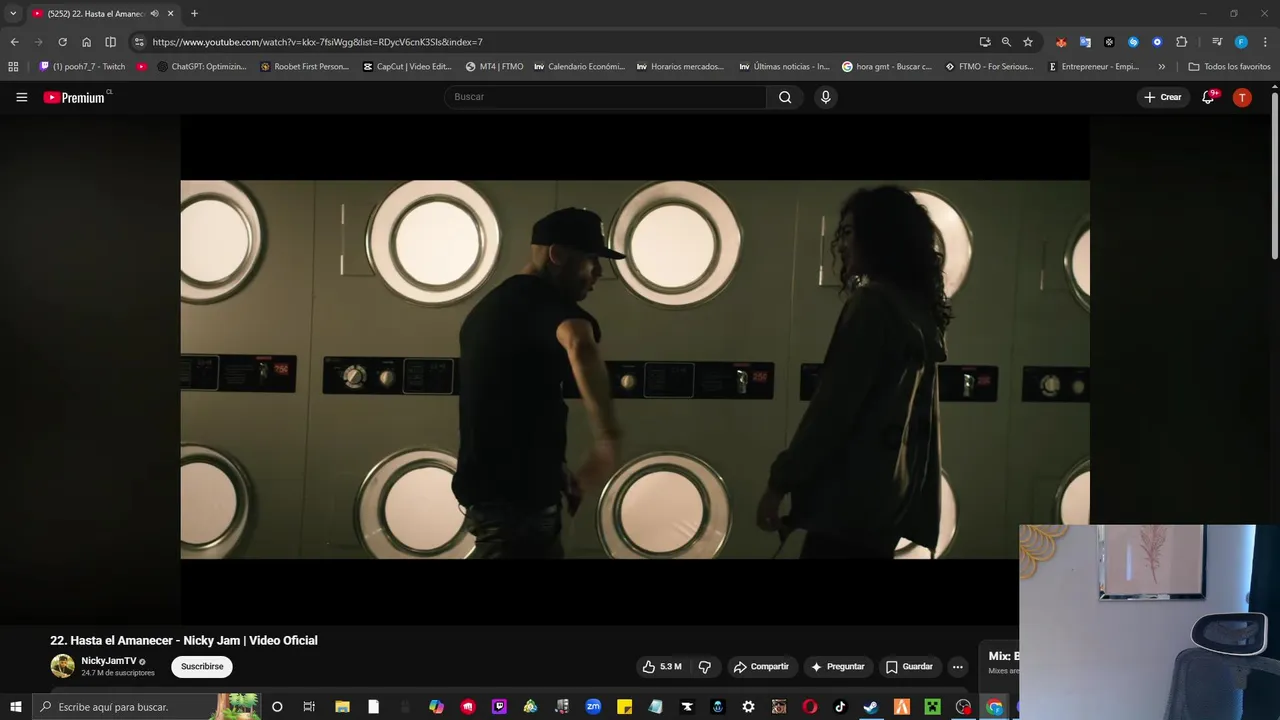This screenshot has height=720, width=1280.
Task: Open Horarios mercados bookmark
Action: pyautogui.click(x=680, y=67)
